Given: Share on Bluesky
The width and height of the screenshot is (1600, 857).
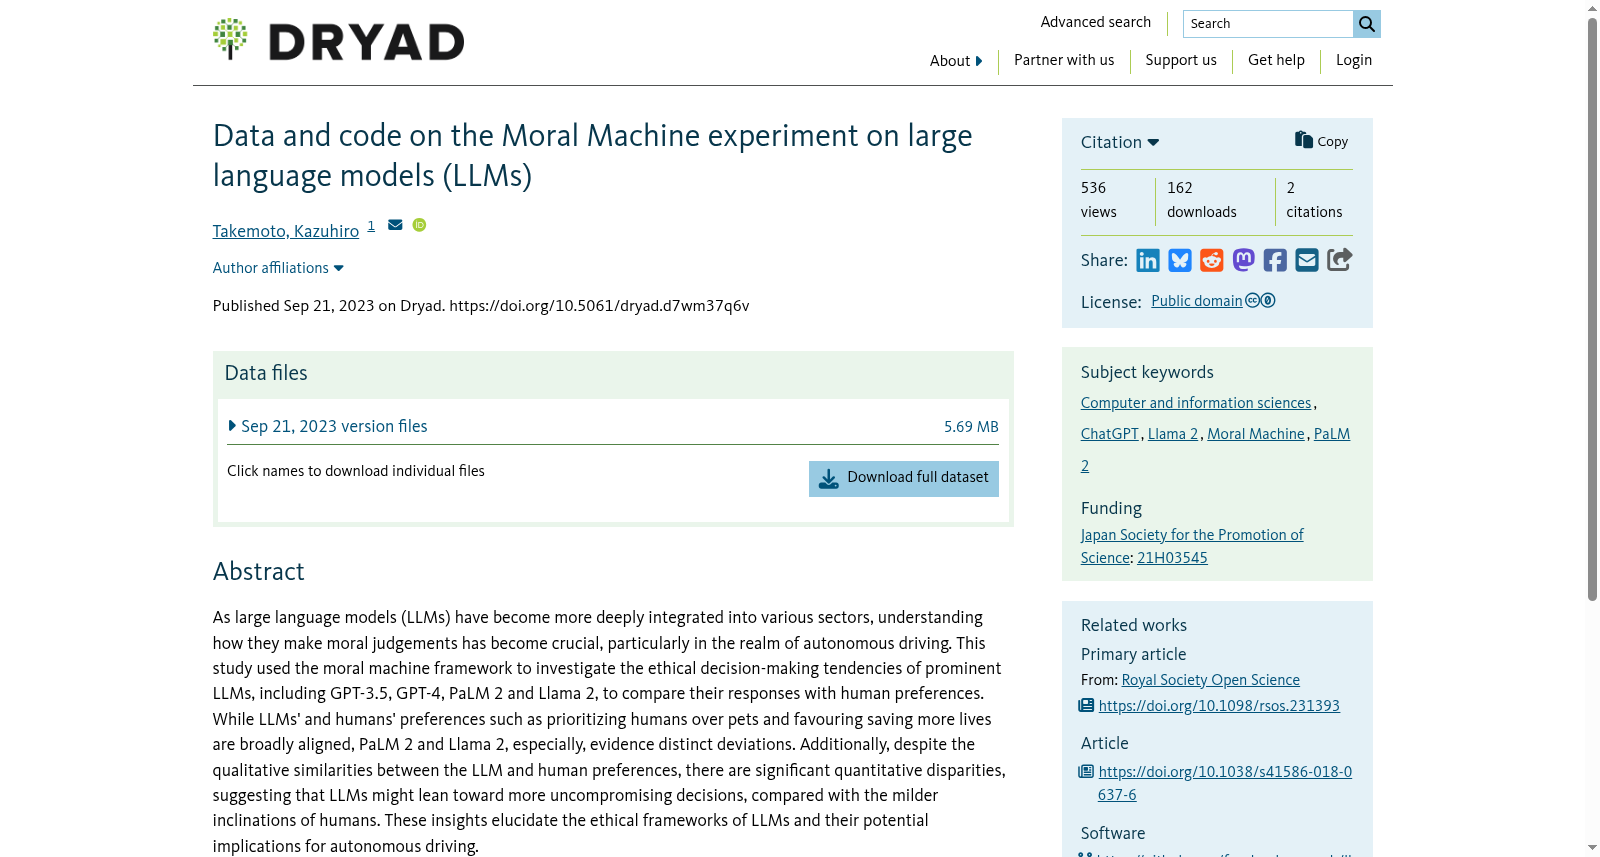Looking at the screenshot, I should click(1180, 261).
